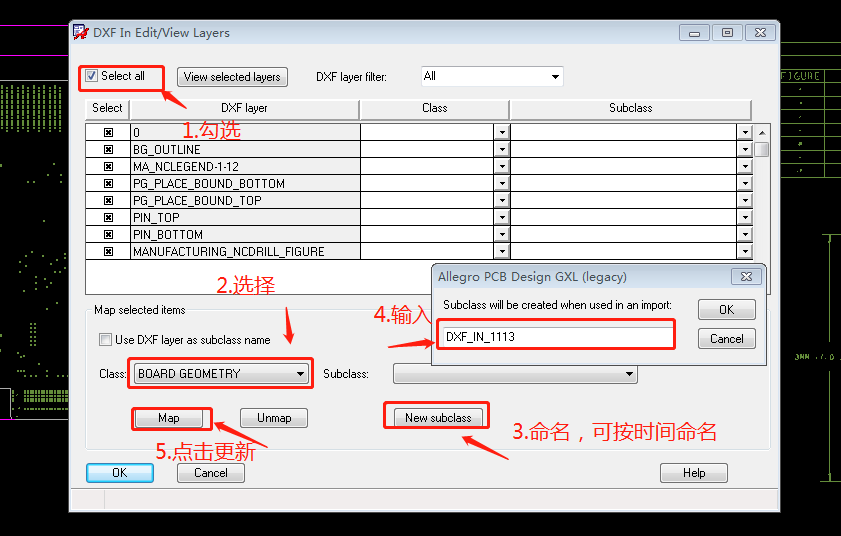Click layer list scrollbar up arrow

762,133
